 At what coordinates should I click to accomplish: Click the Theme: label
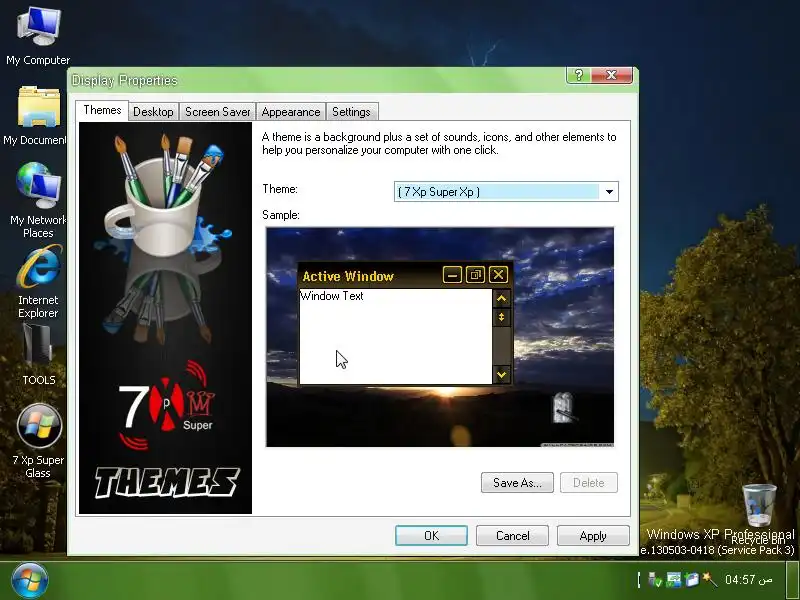(280, 189)
